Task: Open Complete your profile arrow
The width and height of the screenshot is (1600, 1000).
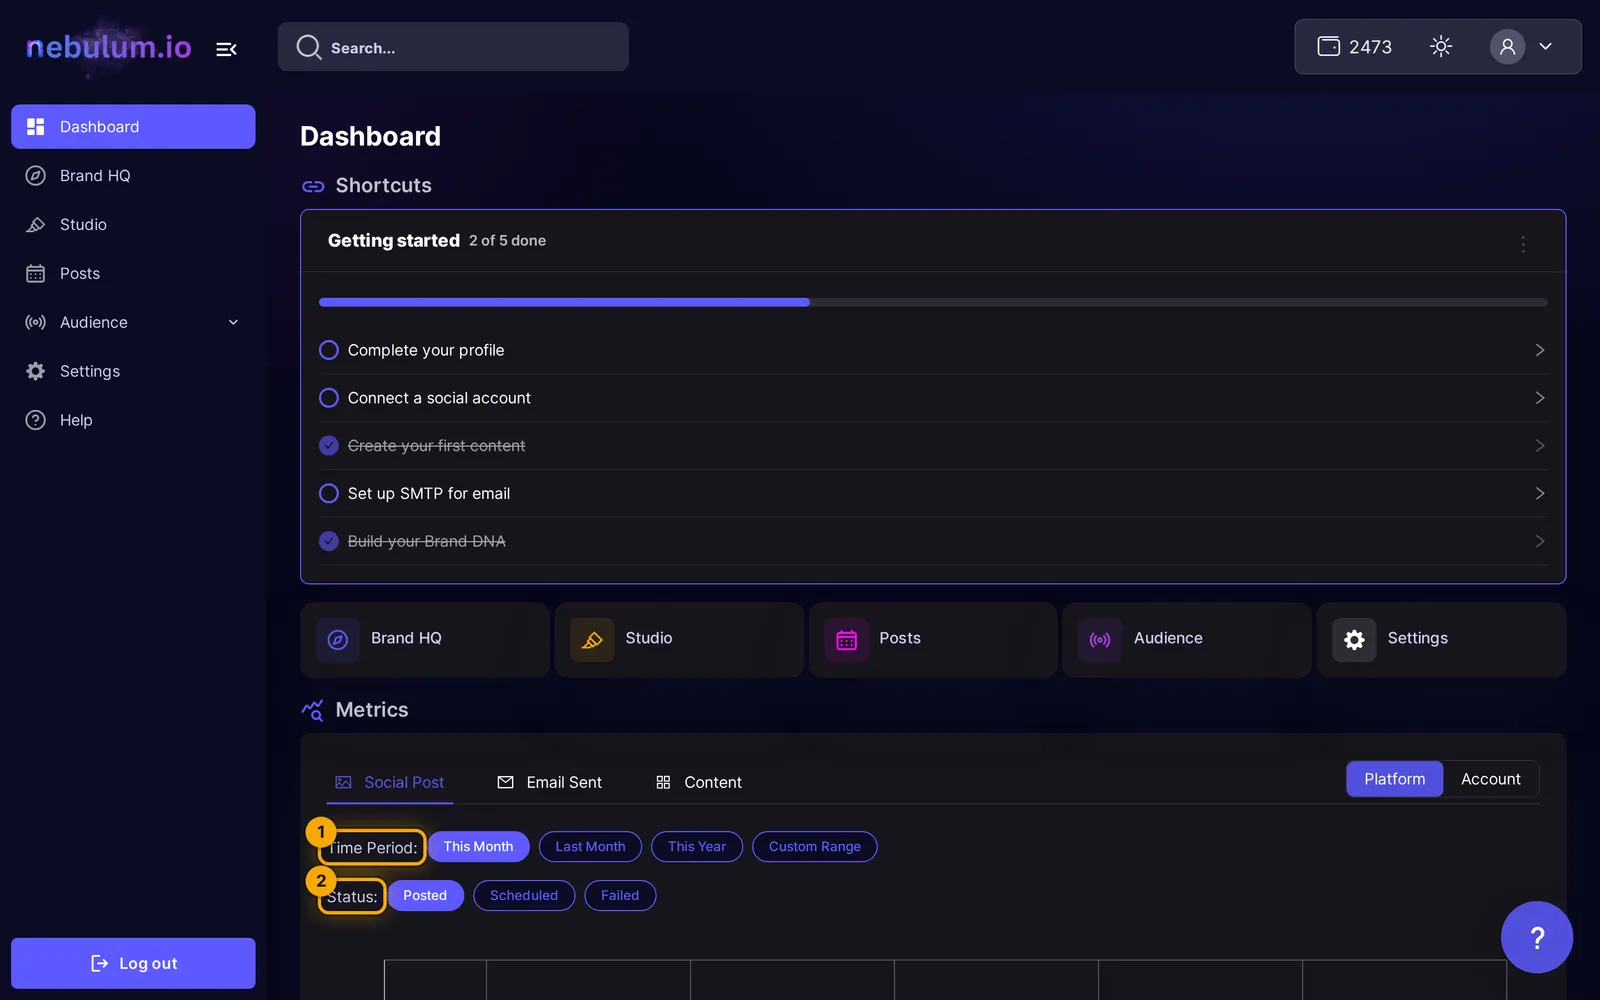Action: [x=1539, y=350]
